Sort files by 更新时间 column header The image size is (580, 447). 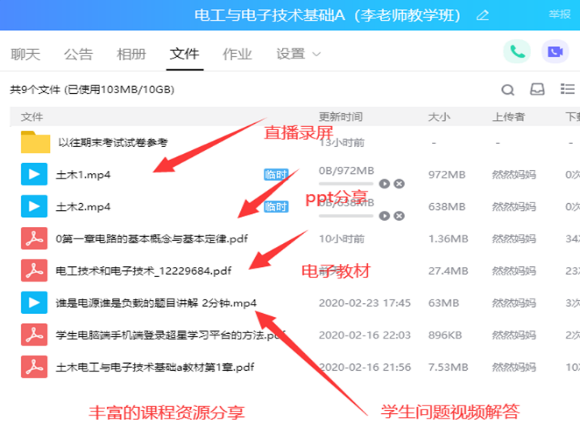pos(340,117)
